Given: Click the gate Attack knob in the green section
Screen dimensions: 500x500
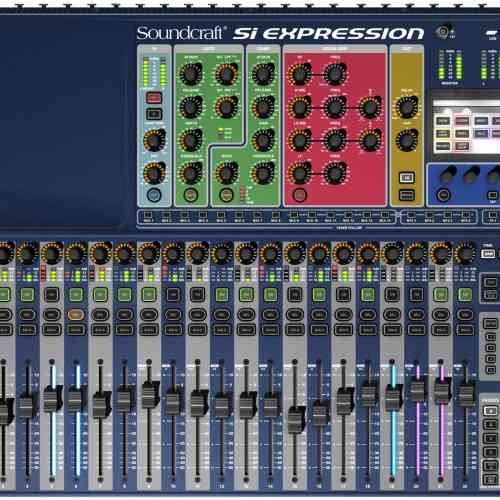Looking at the screenshot, I should [191, 74].
